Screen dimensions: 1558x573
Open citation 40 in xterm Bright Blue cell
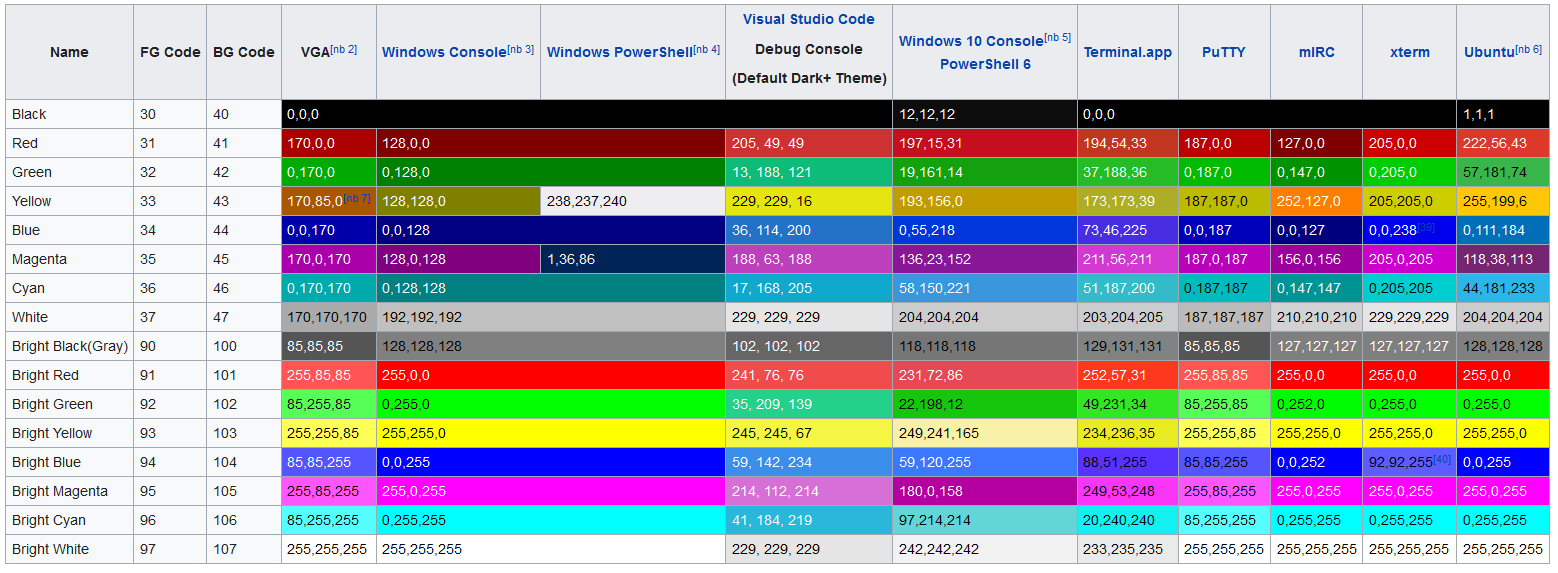pos(1442,459)
